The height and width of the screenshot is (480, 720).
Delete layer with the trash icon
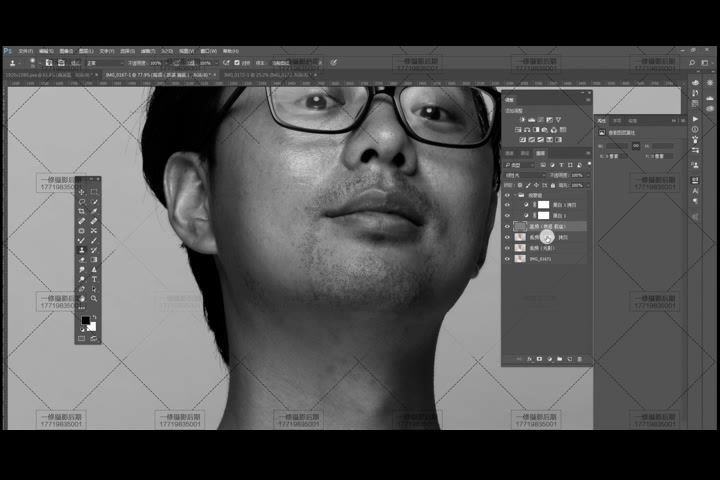click(x=579, y=359)
